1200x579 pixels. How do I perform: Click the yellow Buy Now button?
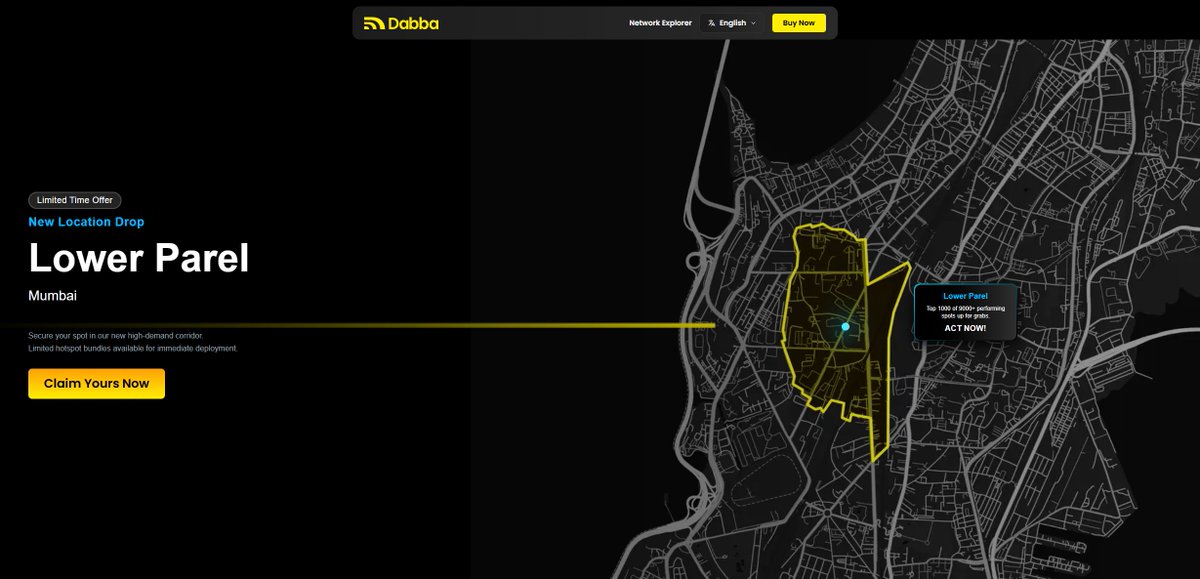(799, 23)
